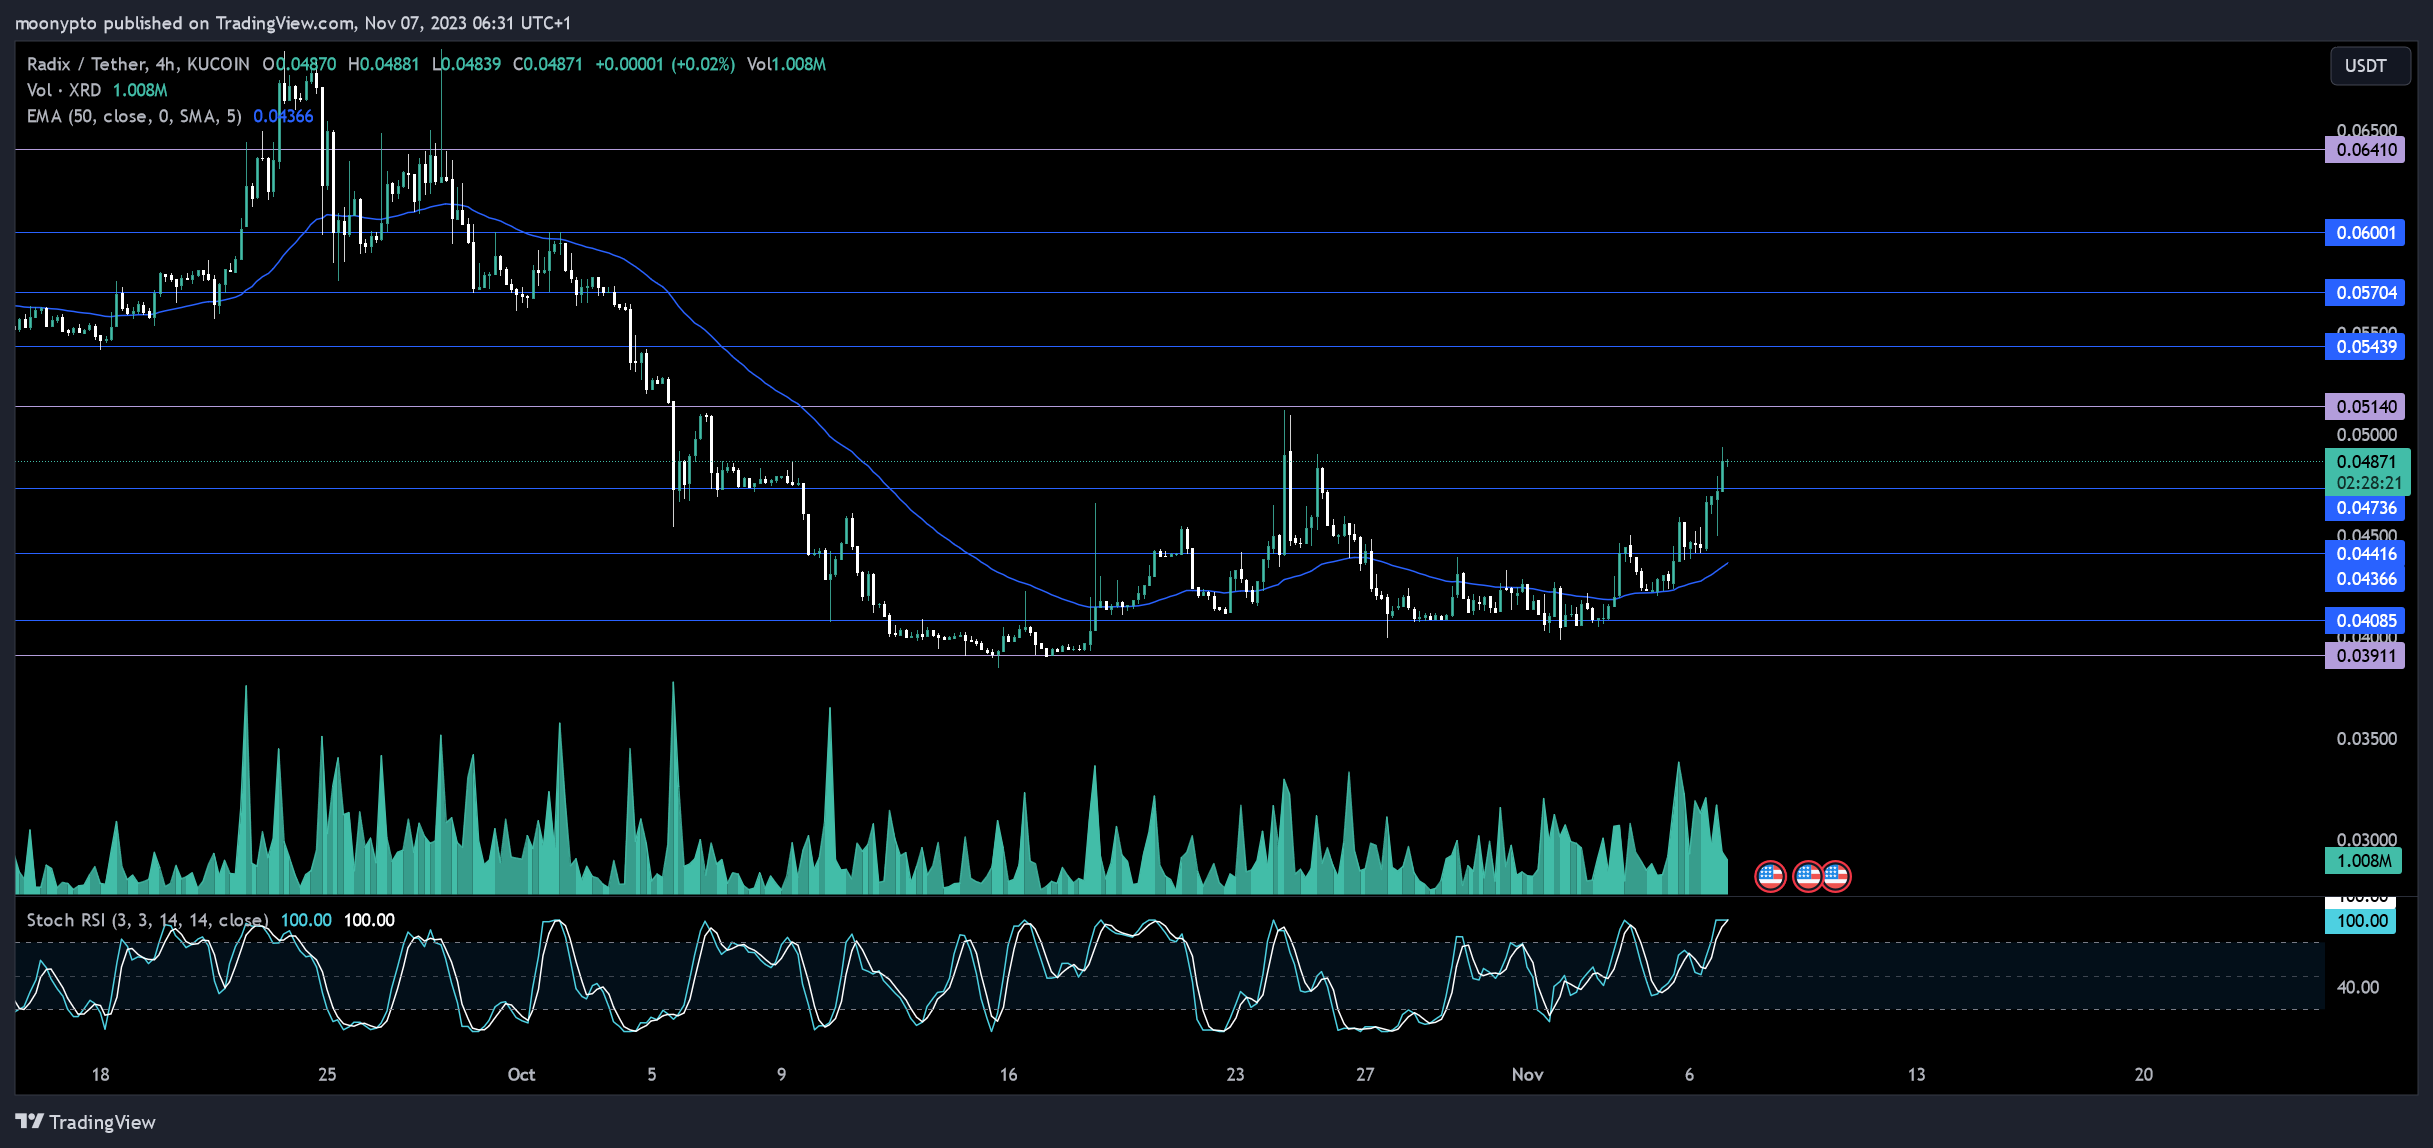This screenshot has width=2433, height=1148.
Task: Click the 1.008M volume axis label
Action: pyautogui.click(x=2361, y=861)
